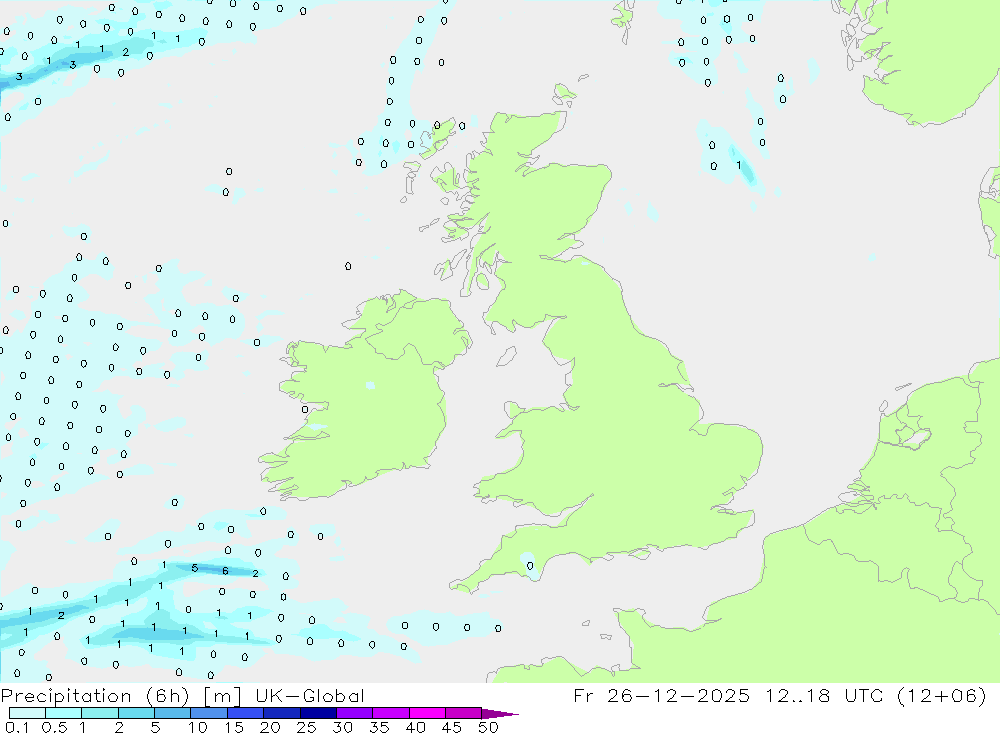Pick the 0.5–1 legend color swatch
1000x733 pixels.
tap(64, 713)
